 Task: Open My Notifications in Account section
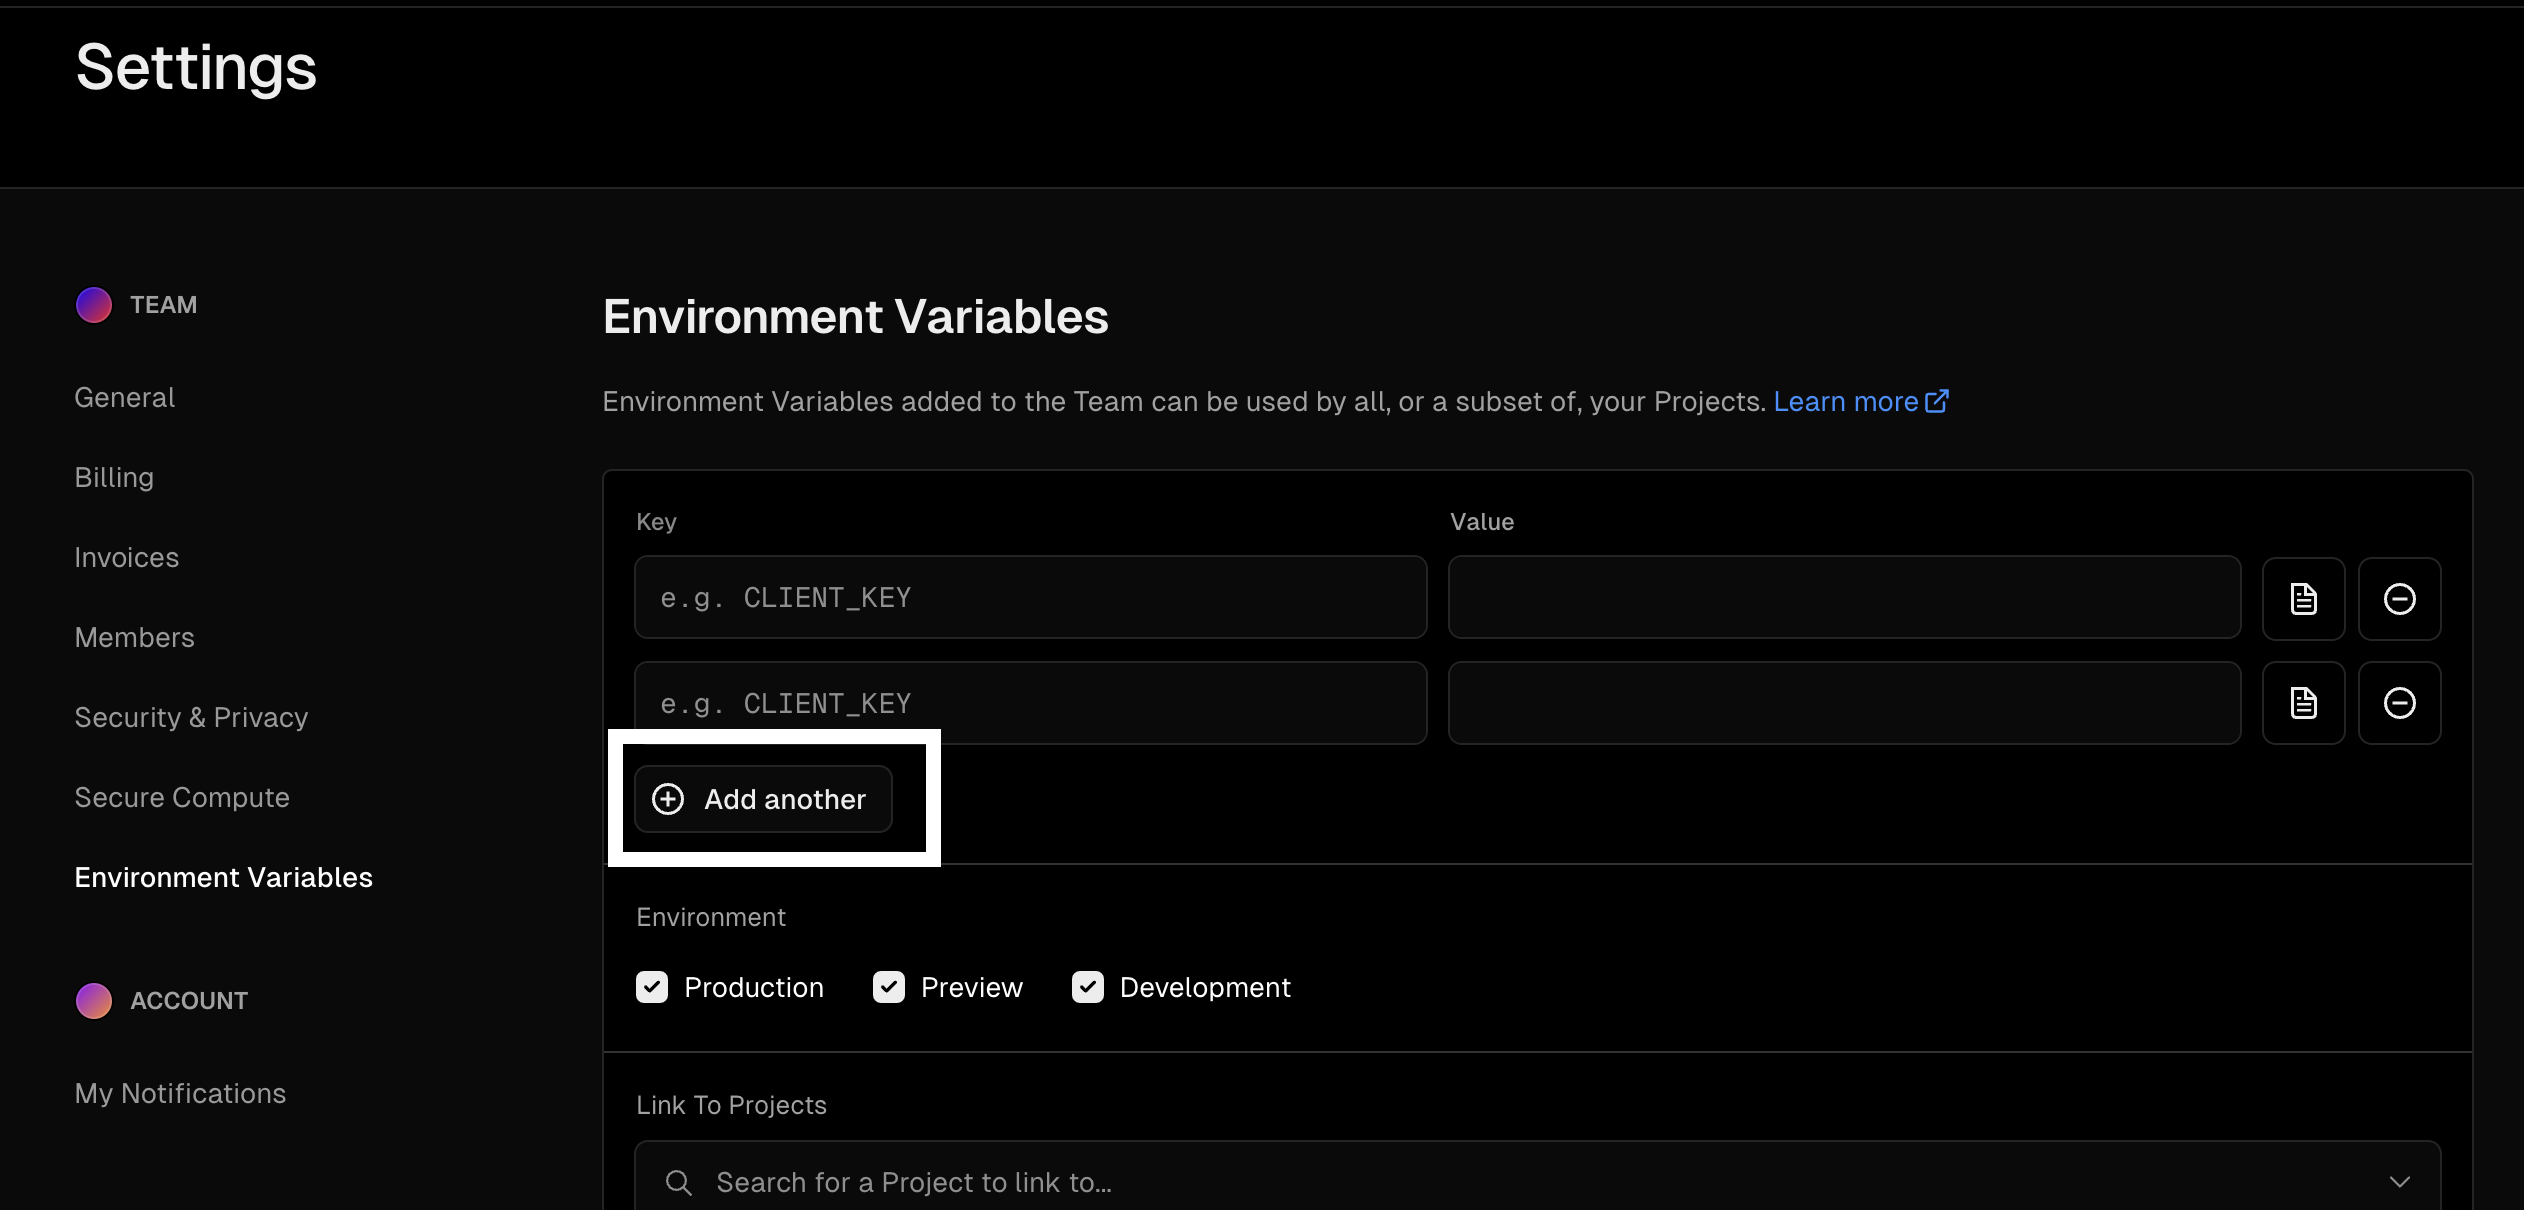point(180,1094)
